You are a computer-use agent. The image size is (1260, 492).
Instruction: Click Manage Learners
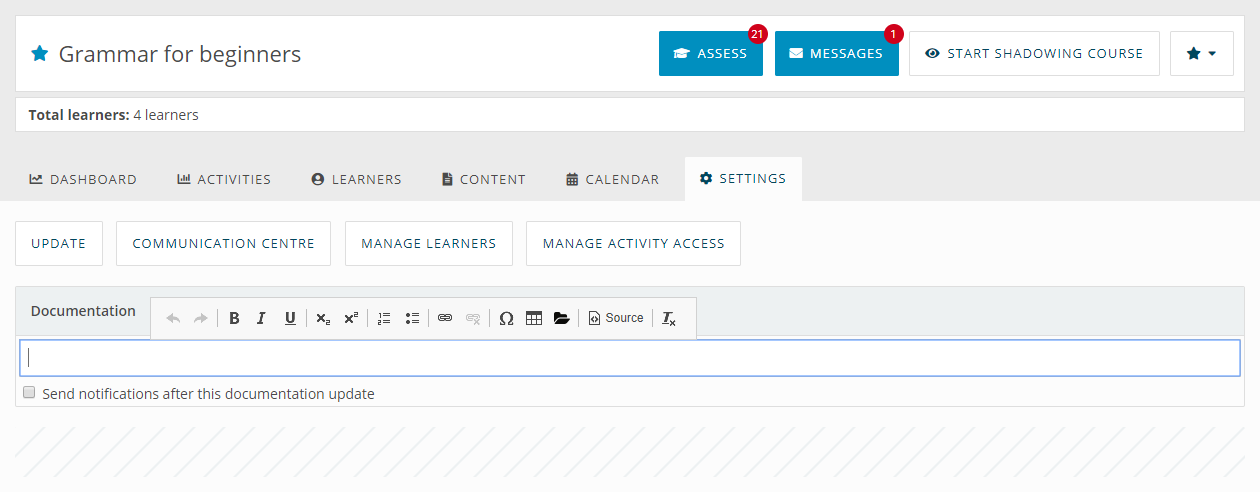coord(429,243)
